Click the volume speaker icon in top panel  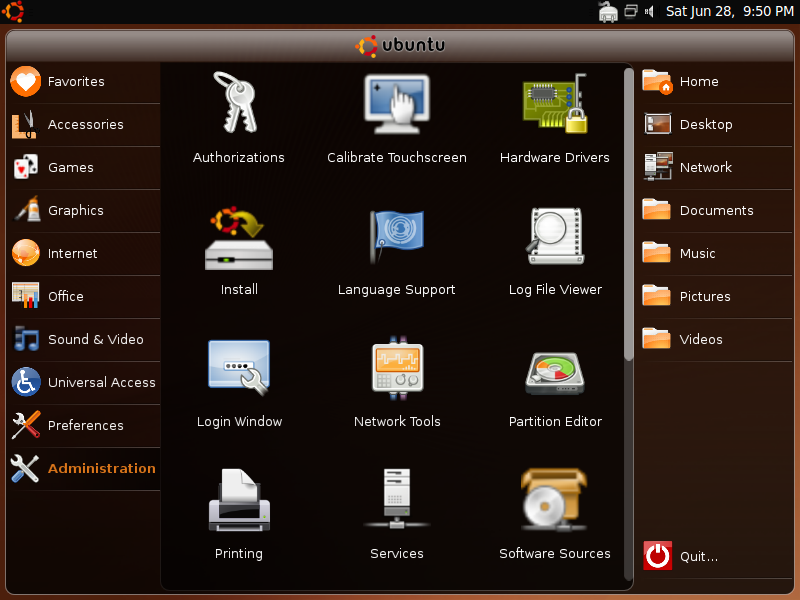(649, 12)
